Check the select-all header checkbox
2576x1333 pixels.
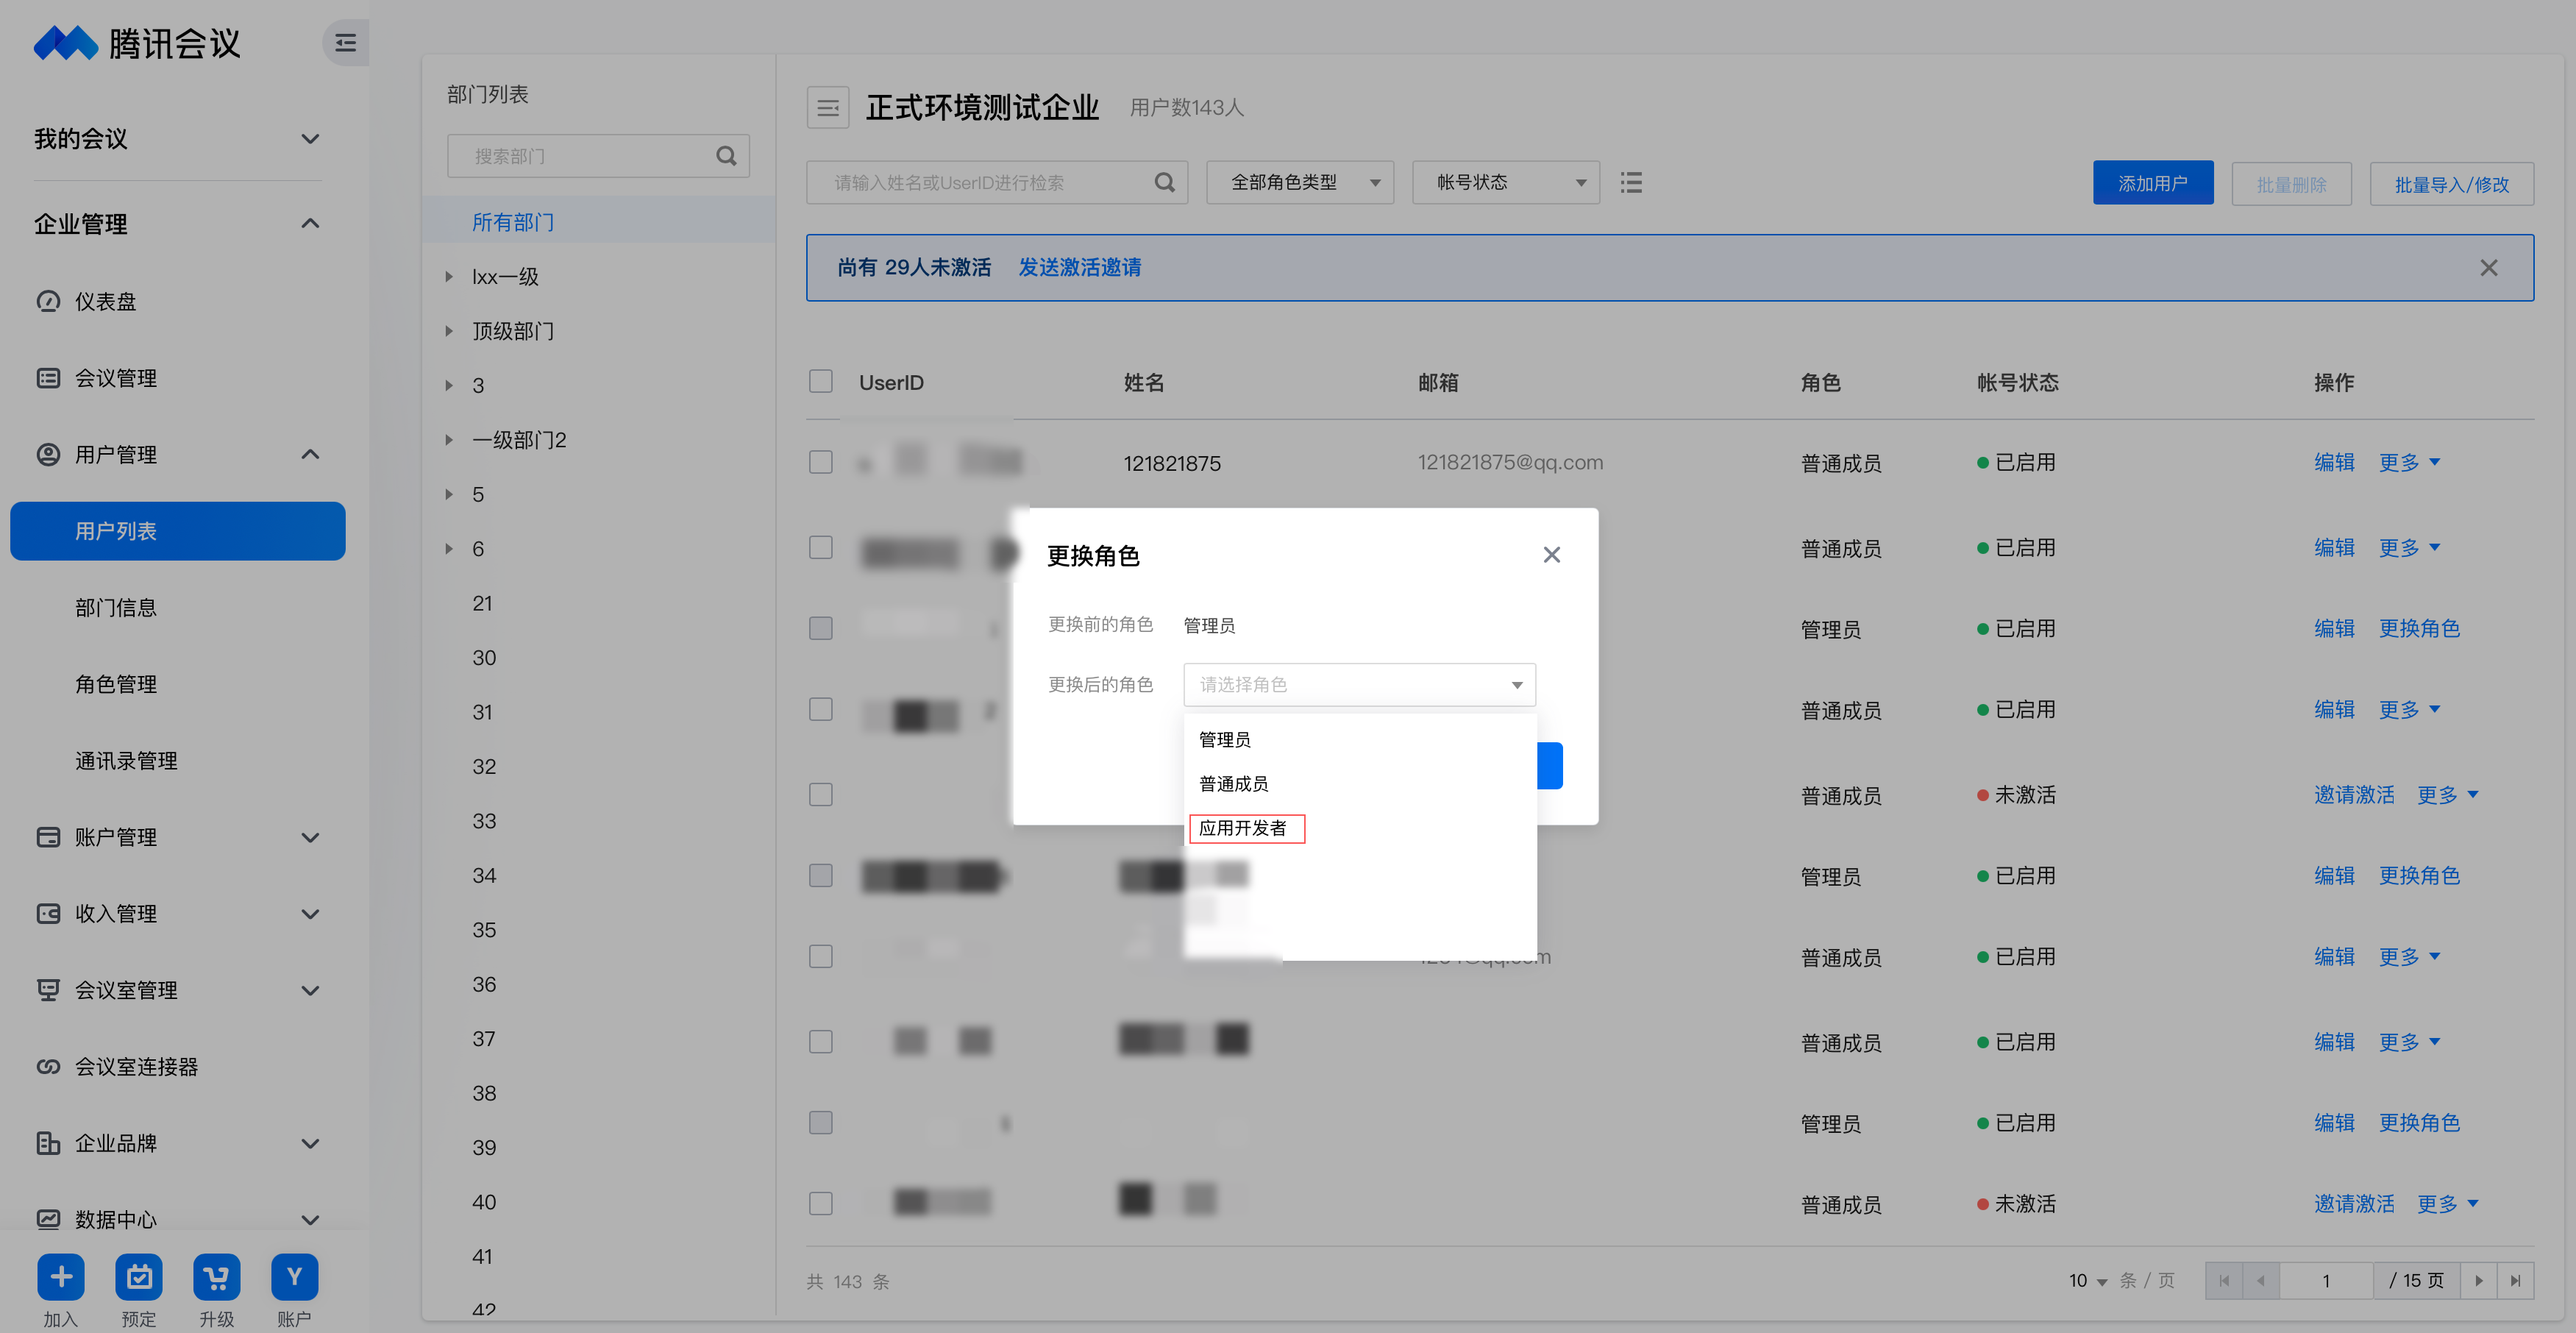tap(820, 381)
